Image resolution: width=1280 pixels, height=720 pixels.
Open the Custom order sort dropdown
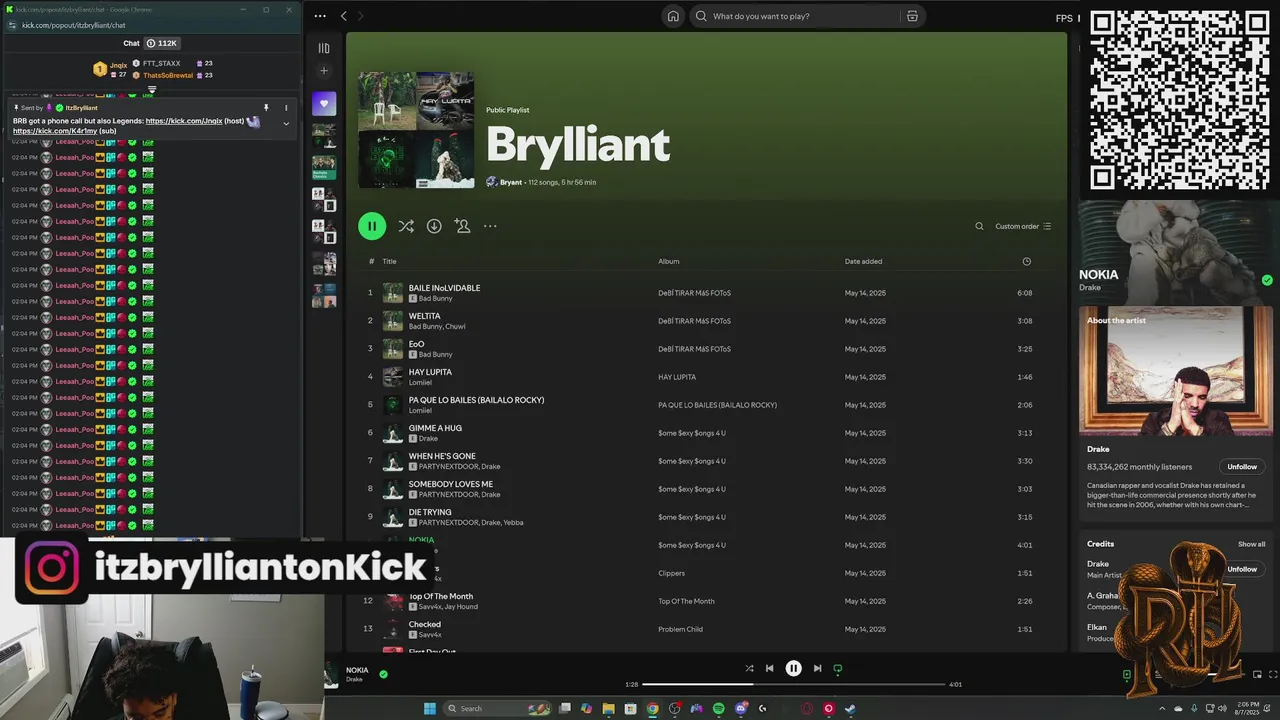coord(1023,226)
